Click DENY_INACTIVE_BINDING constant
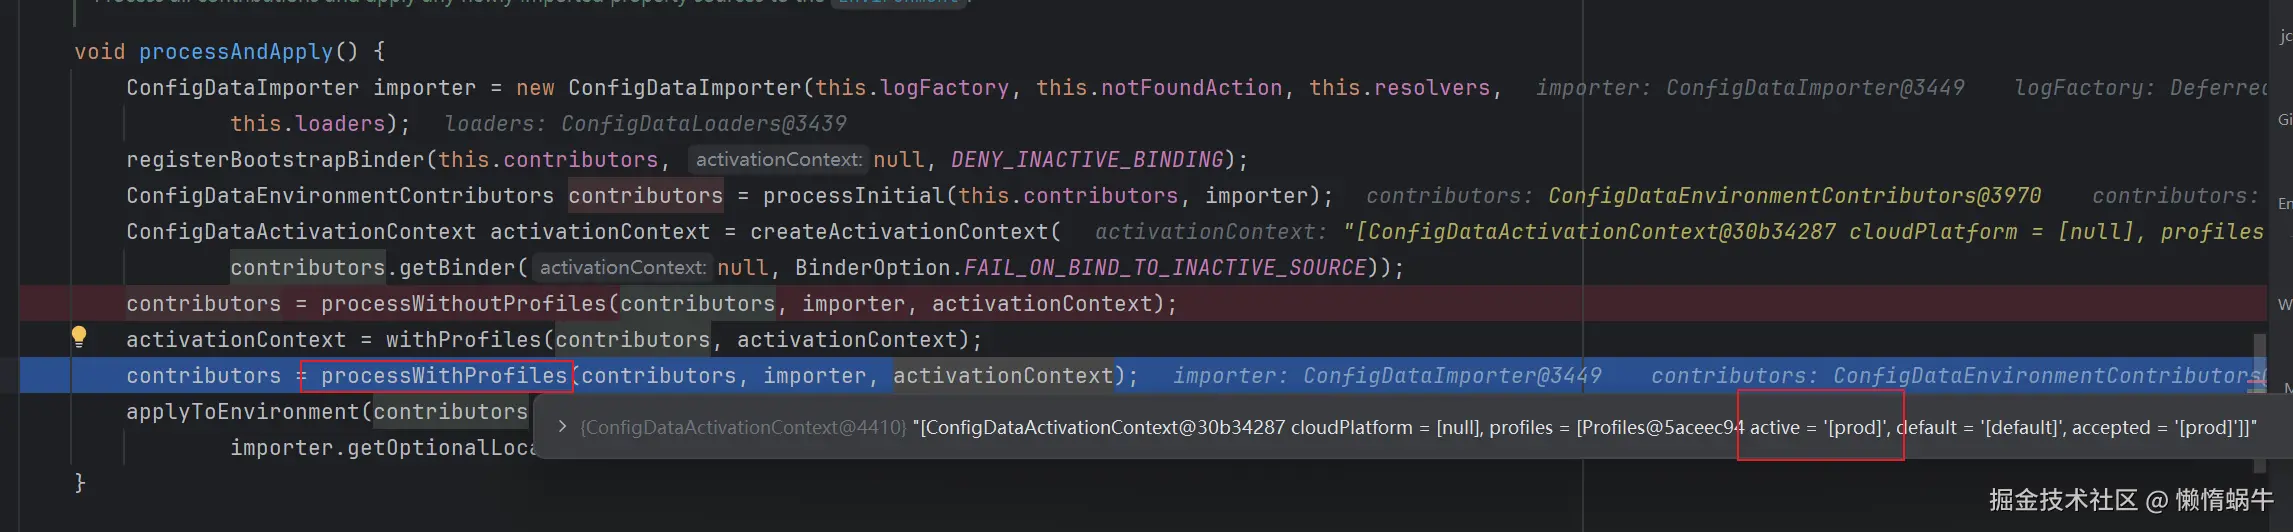This screenshot has width=2293, height=532. (1087, 159)
